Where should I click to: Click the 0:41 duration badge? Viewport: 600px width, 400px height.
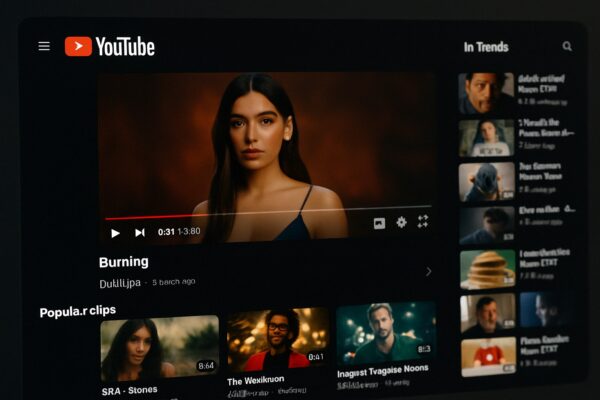point(316,357)
